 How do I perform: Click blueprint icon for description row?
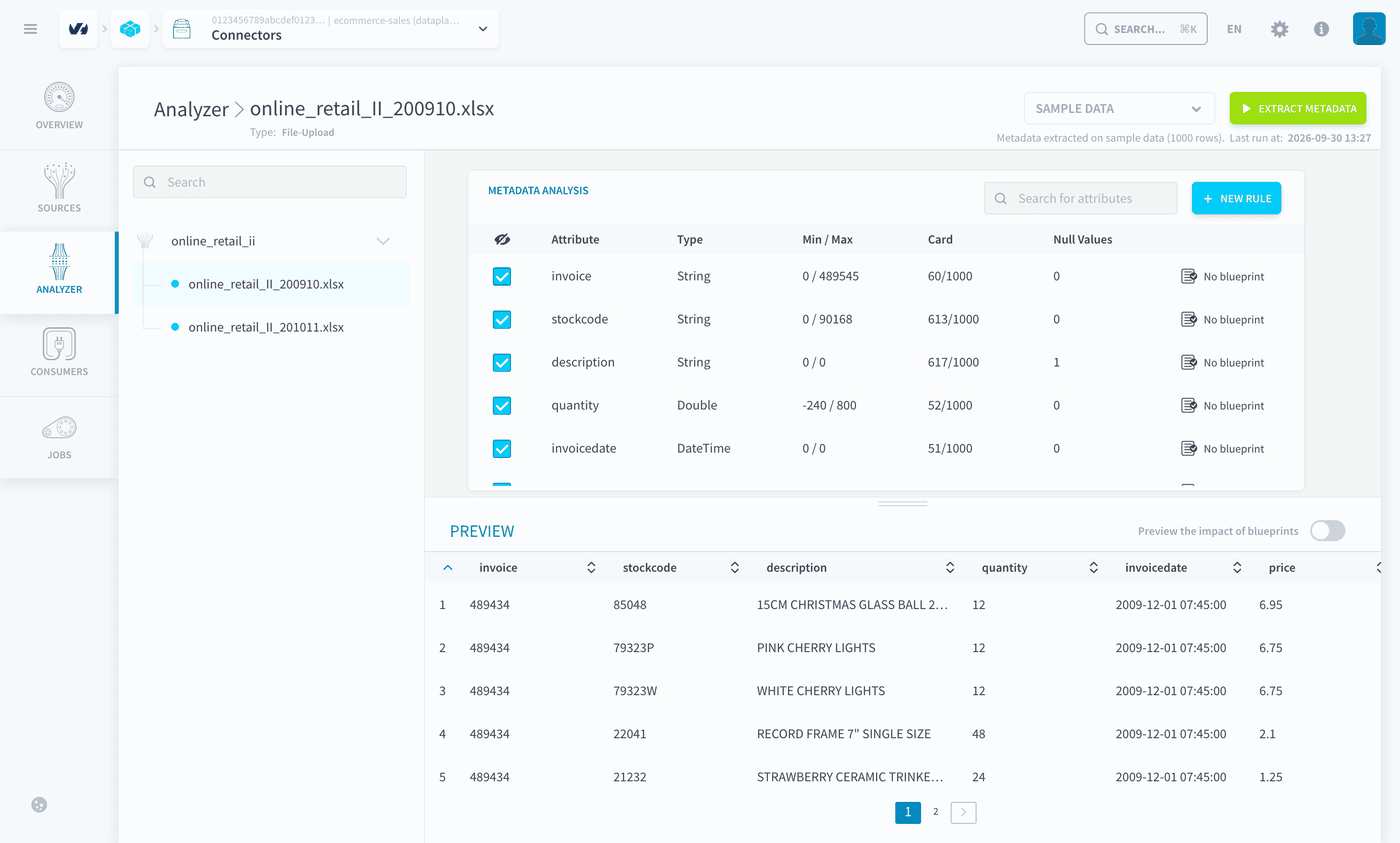click(x=1189, y=362)
